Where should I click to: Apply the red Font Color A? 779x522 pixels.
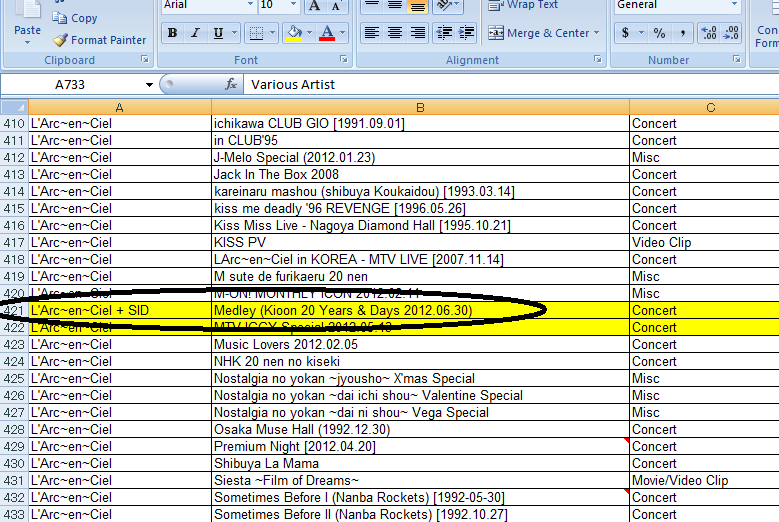coord(326,33)
